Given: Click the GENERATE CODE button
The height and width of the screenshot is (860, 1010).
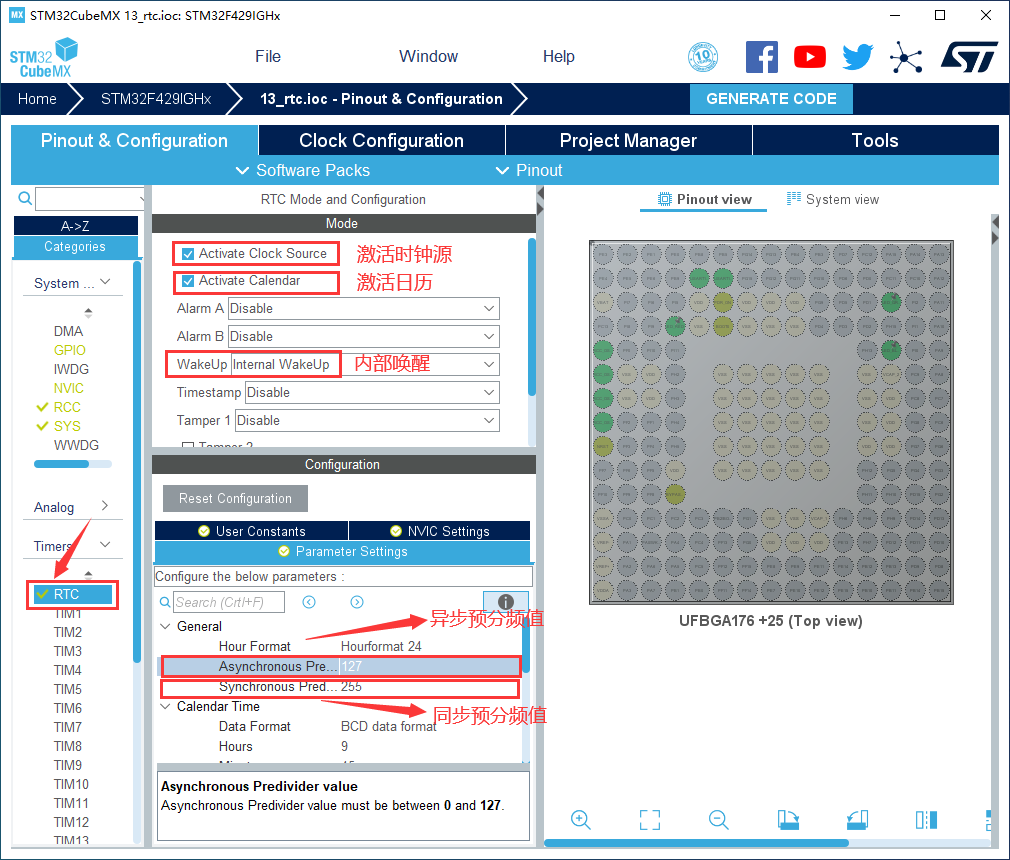Looking at the screenshot, I should (771, 99).
